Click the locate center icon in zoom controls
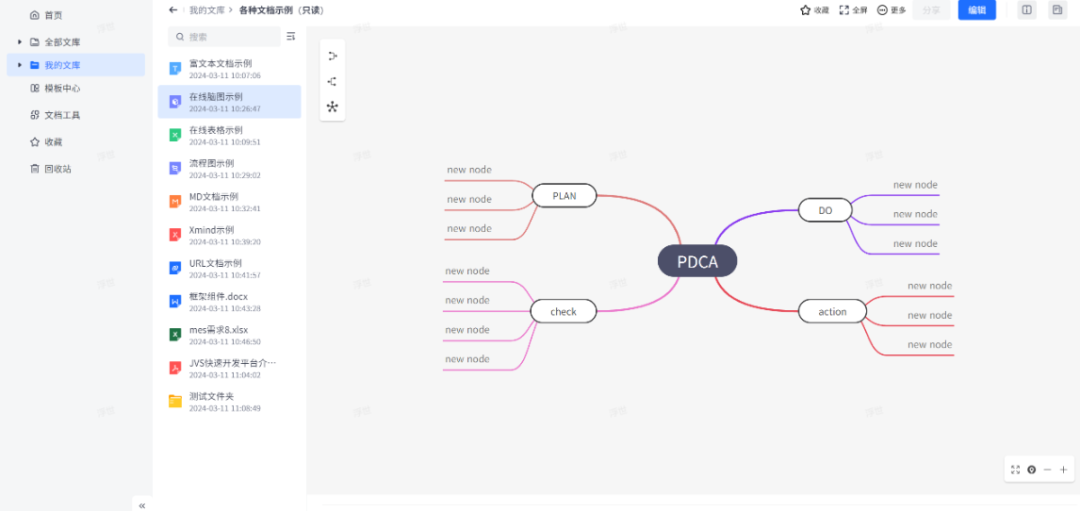Screen dimensions: 1080x511 point(1031,469)
